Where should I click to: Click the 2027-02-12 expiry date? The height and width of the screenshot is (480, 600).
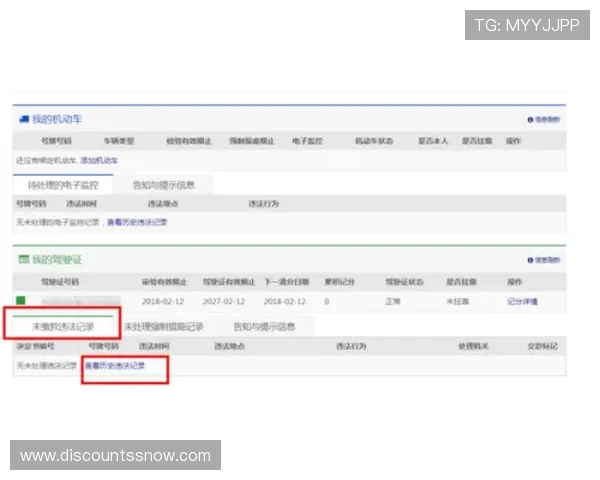(x=224, y=301)
